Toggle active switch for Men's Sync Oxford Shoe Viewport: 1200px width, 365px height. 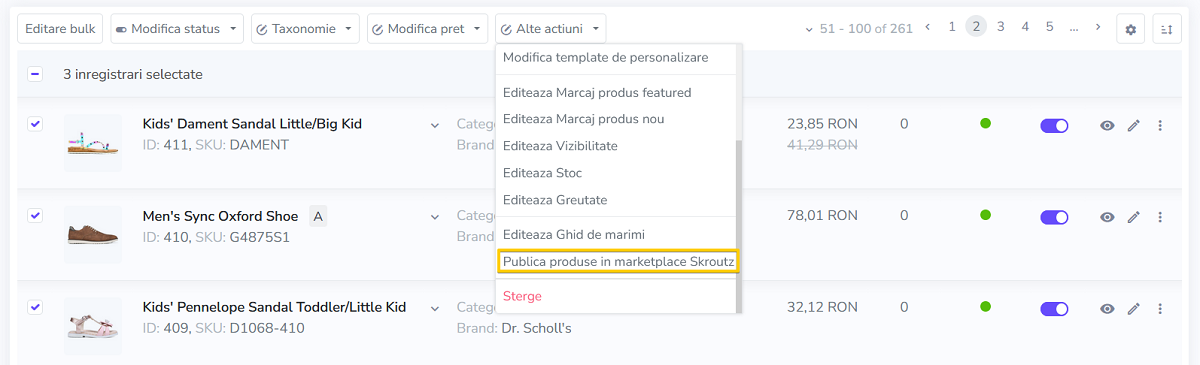[1055, 217]
